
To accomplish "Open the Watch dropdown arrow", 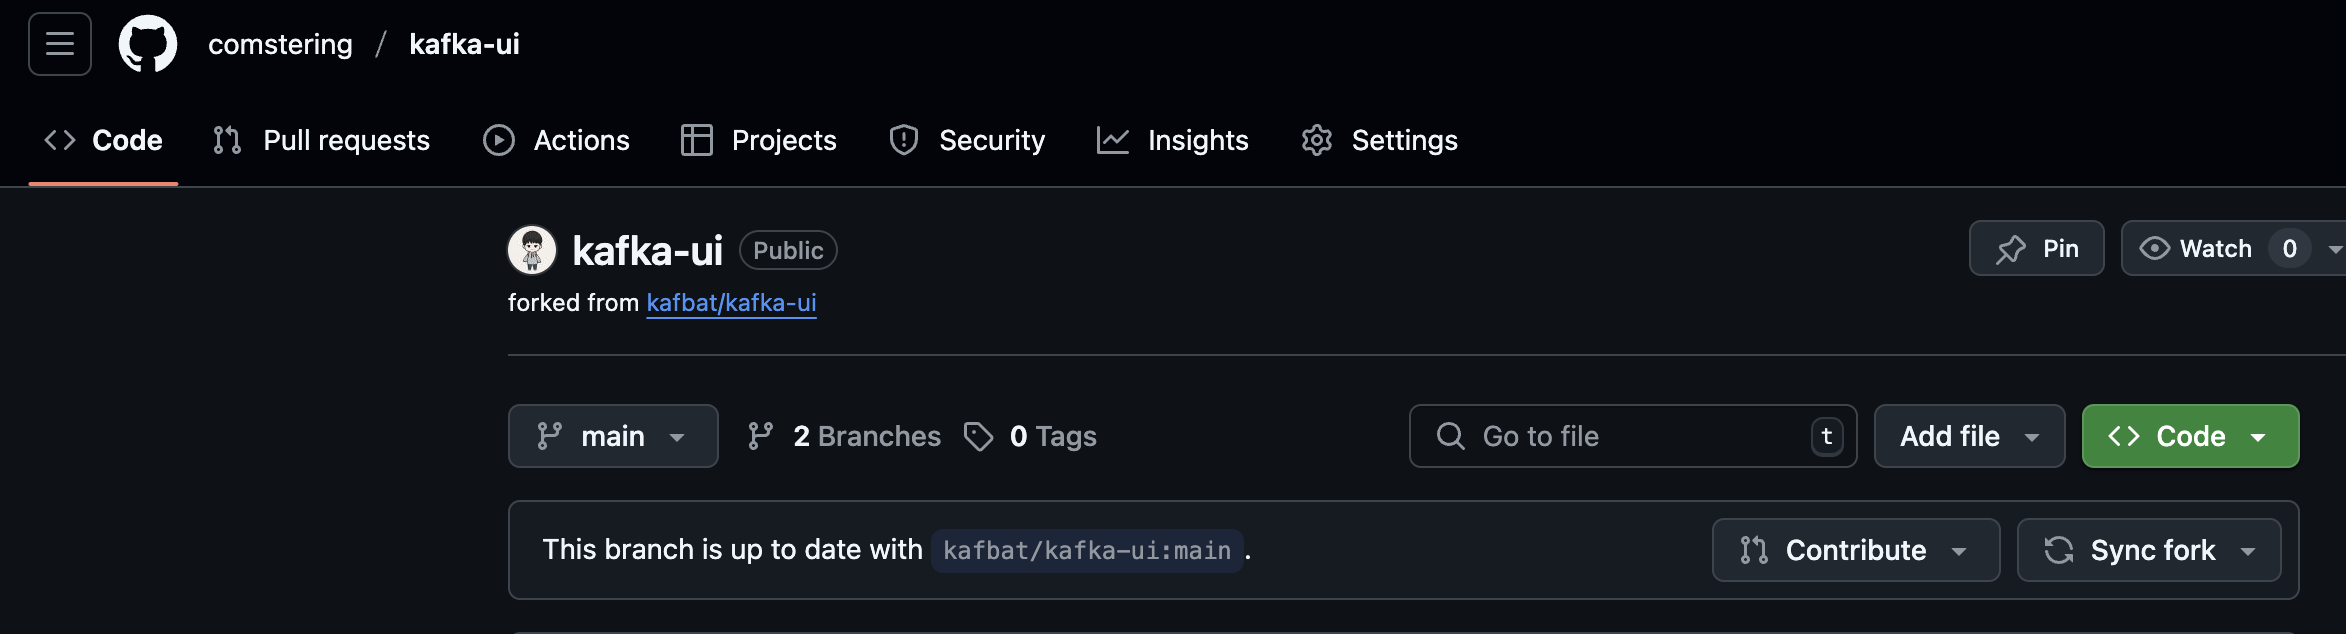I will (2334, 249).
